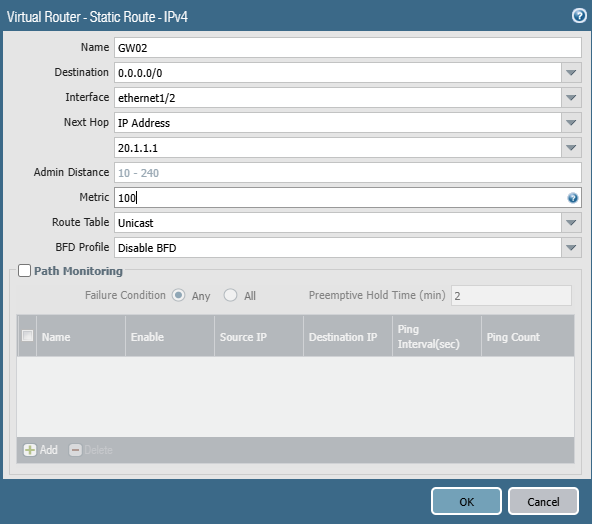Click into the Name field GW02

(348, 48)
